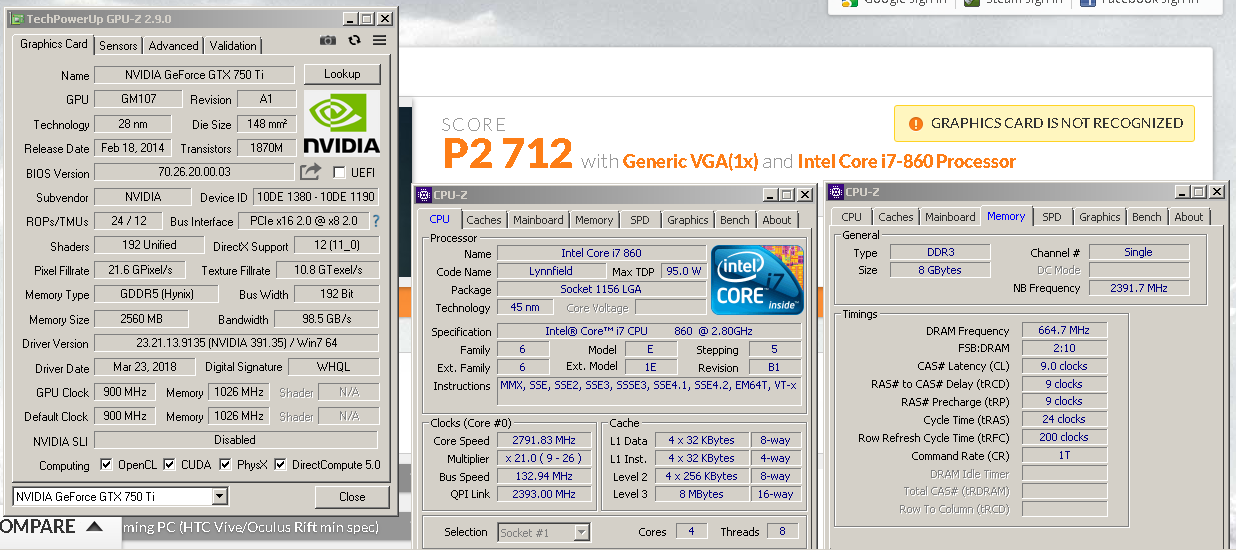The image size is (1236, 550).
Task: Open CPU tab in Memory CPU-Z window
Action: click(852, 217)
